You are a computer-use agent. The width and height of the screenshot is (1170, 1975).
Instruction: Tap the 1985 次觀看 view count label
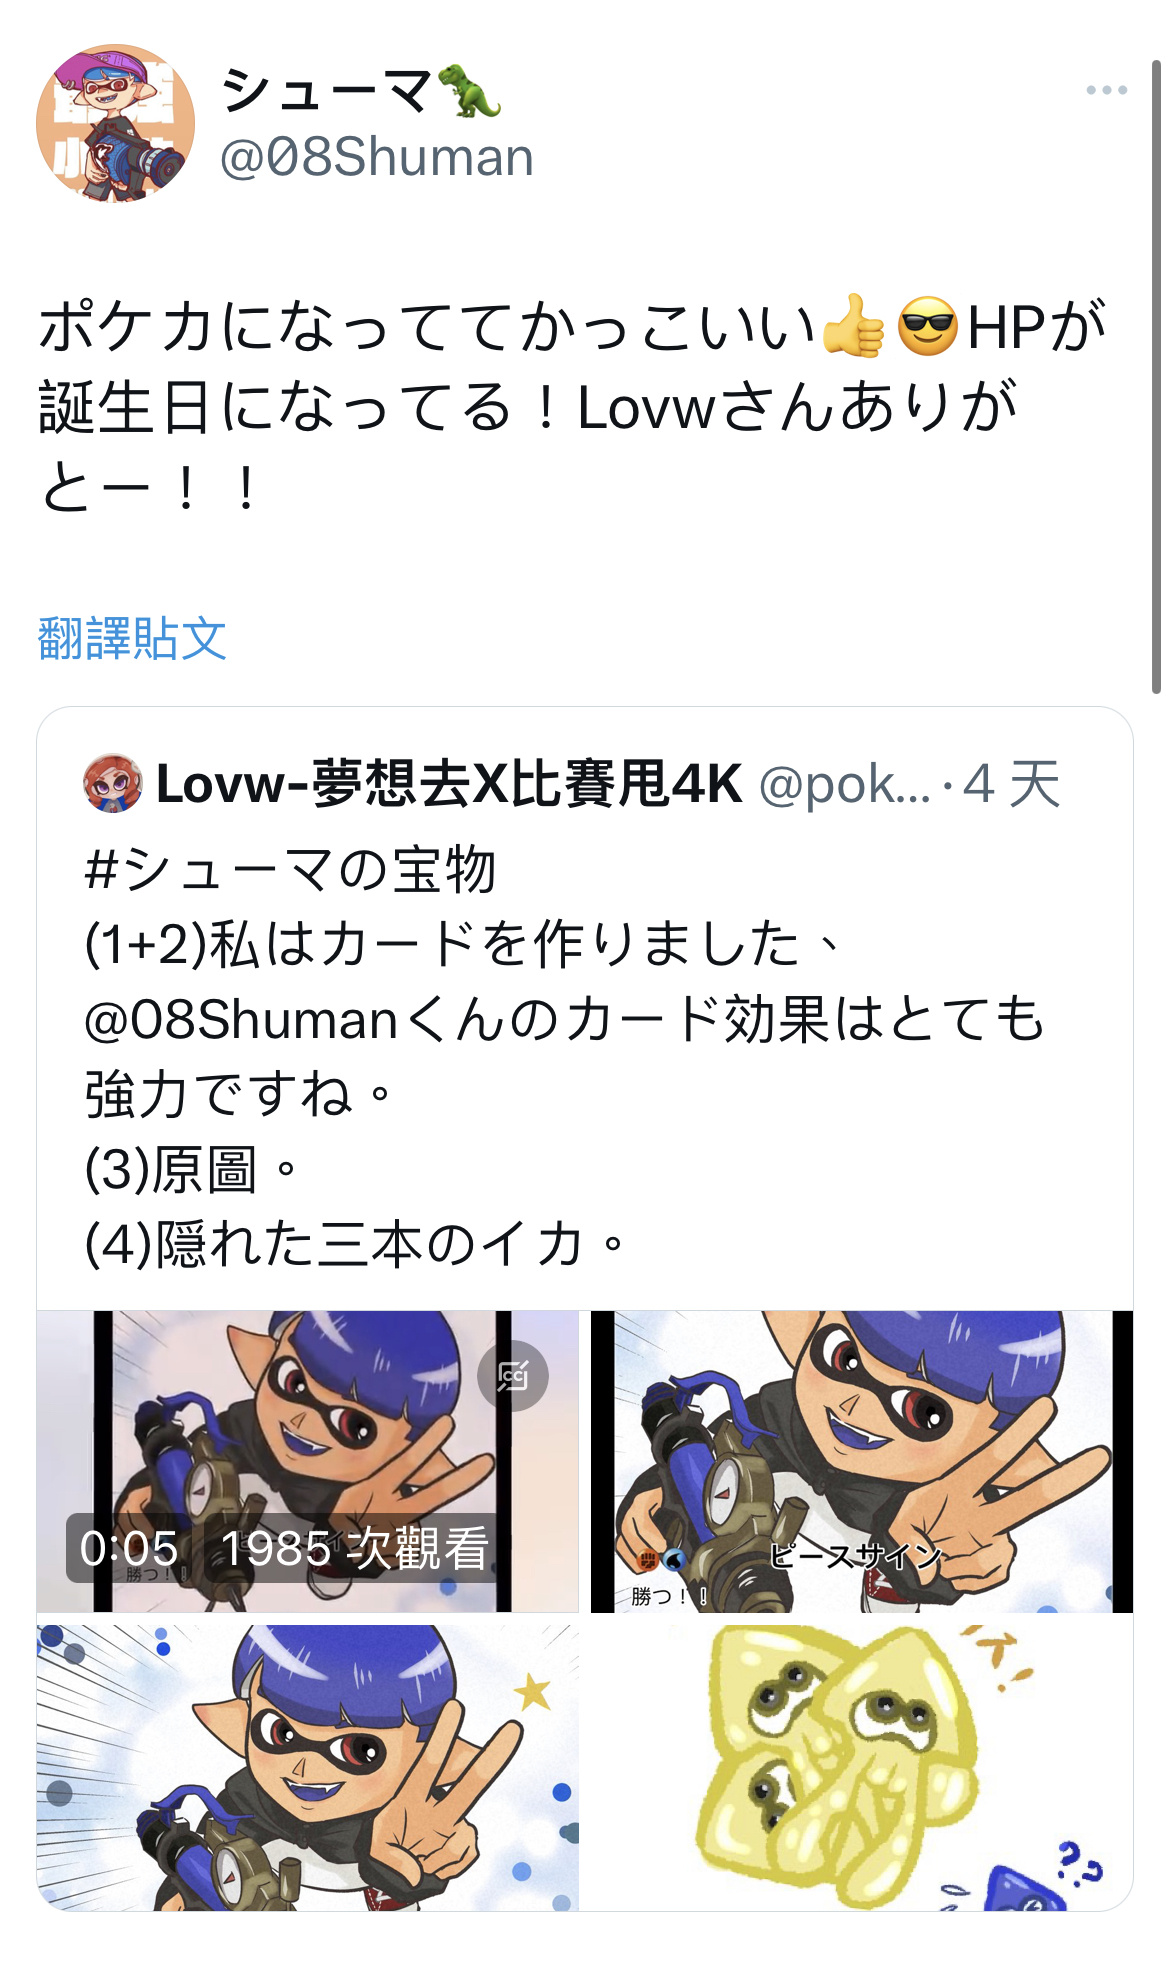coord(354,1549)
